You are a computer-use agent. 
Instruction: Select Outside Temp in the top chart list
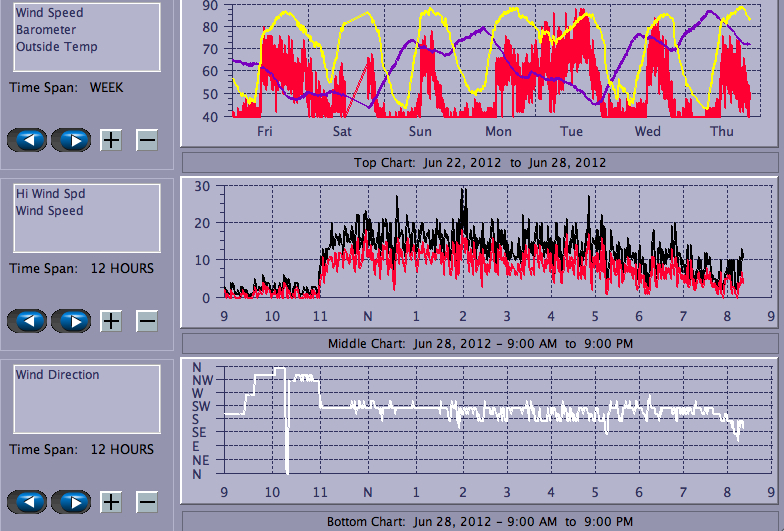coord(56,47)
